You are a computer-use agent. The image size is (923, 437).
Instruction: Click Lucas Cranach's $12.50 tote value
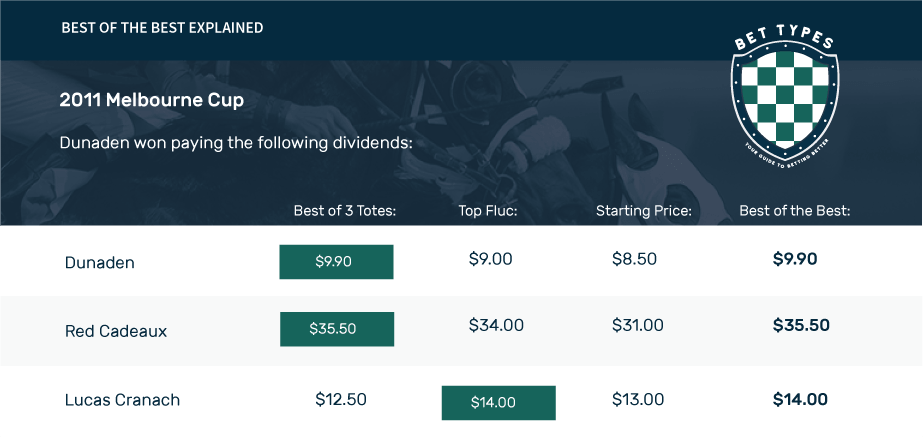click(x=341, y=399)
